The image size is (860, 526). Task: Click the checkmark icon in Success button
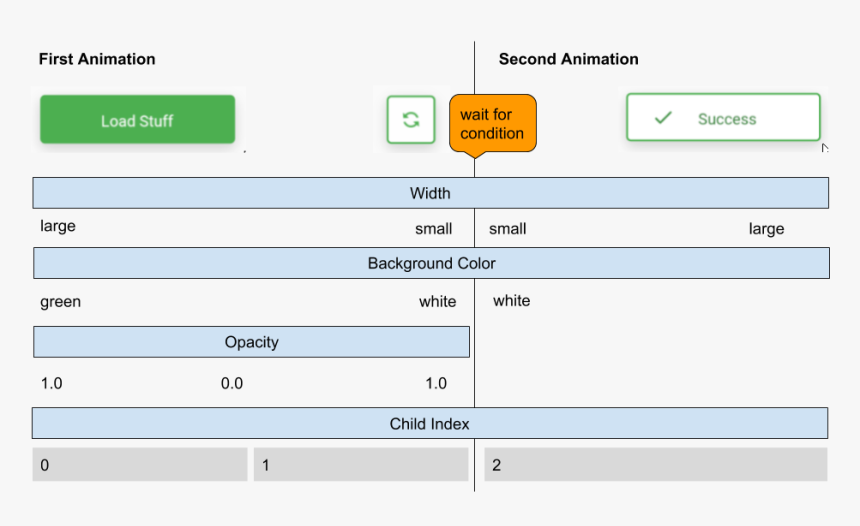coord(663,118)
